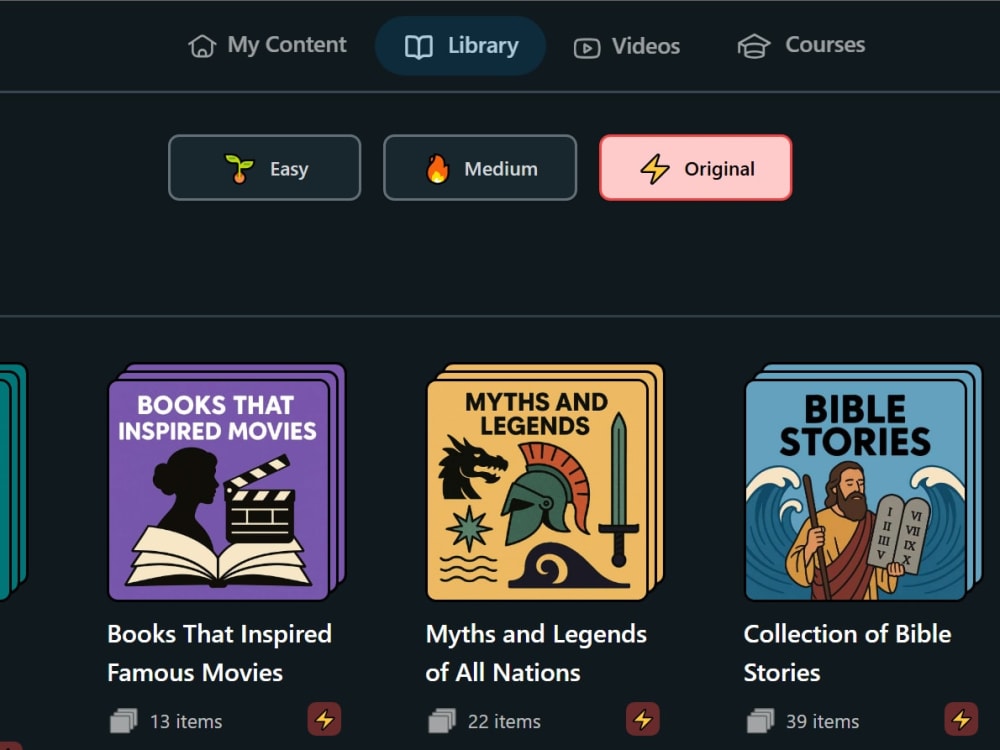The width and height of the screenshot is (1000, 750).
Task: Click the open book Library icon
Action: coord(419,47)
